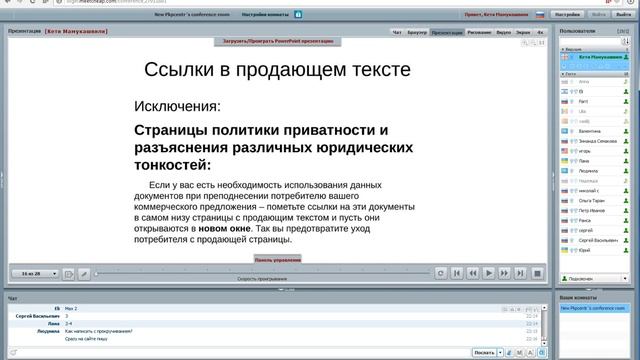The height and width of the screenshot is (360, 640).
Task: Click the flag icon next to Юрий
Action: 564,250
